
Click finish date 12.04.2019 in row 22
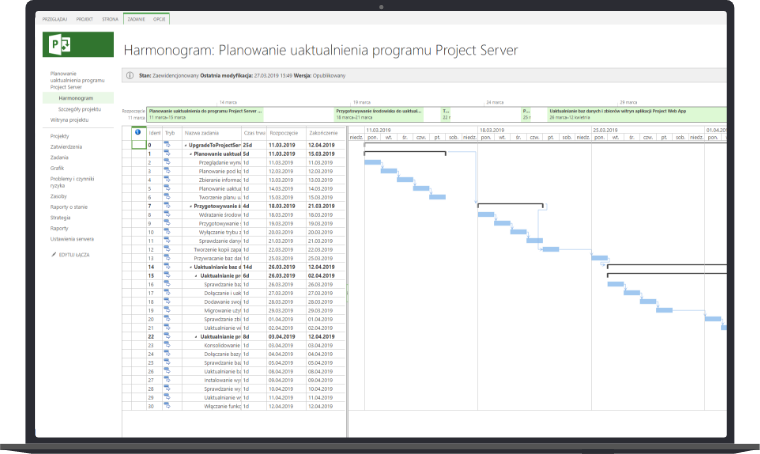321,337
